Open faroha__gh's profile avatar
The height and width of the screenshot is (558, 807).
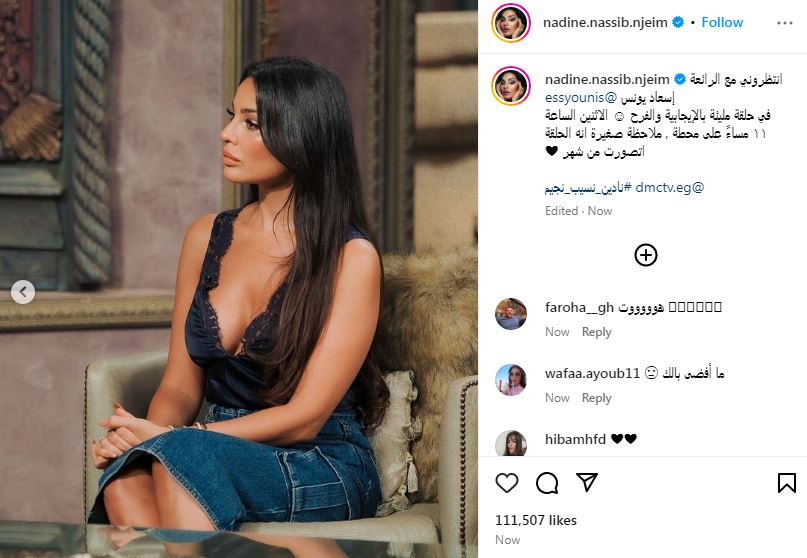[x=511, y=313]
